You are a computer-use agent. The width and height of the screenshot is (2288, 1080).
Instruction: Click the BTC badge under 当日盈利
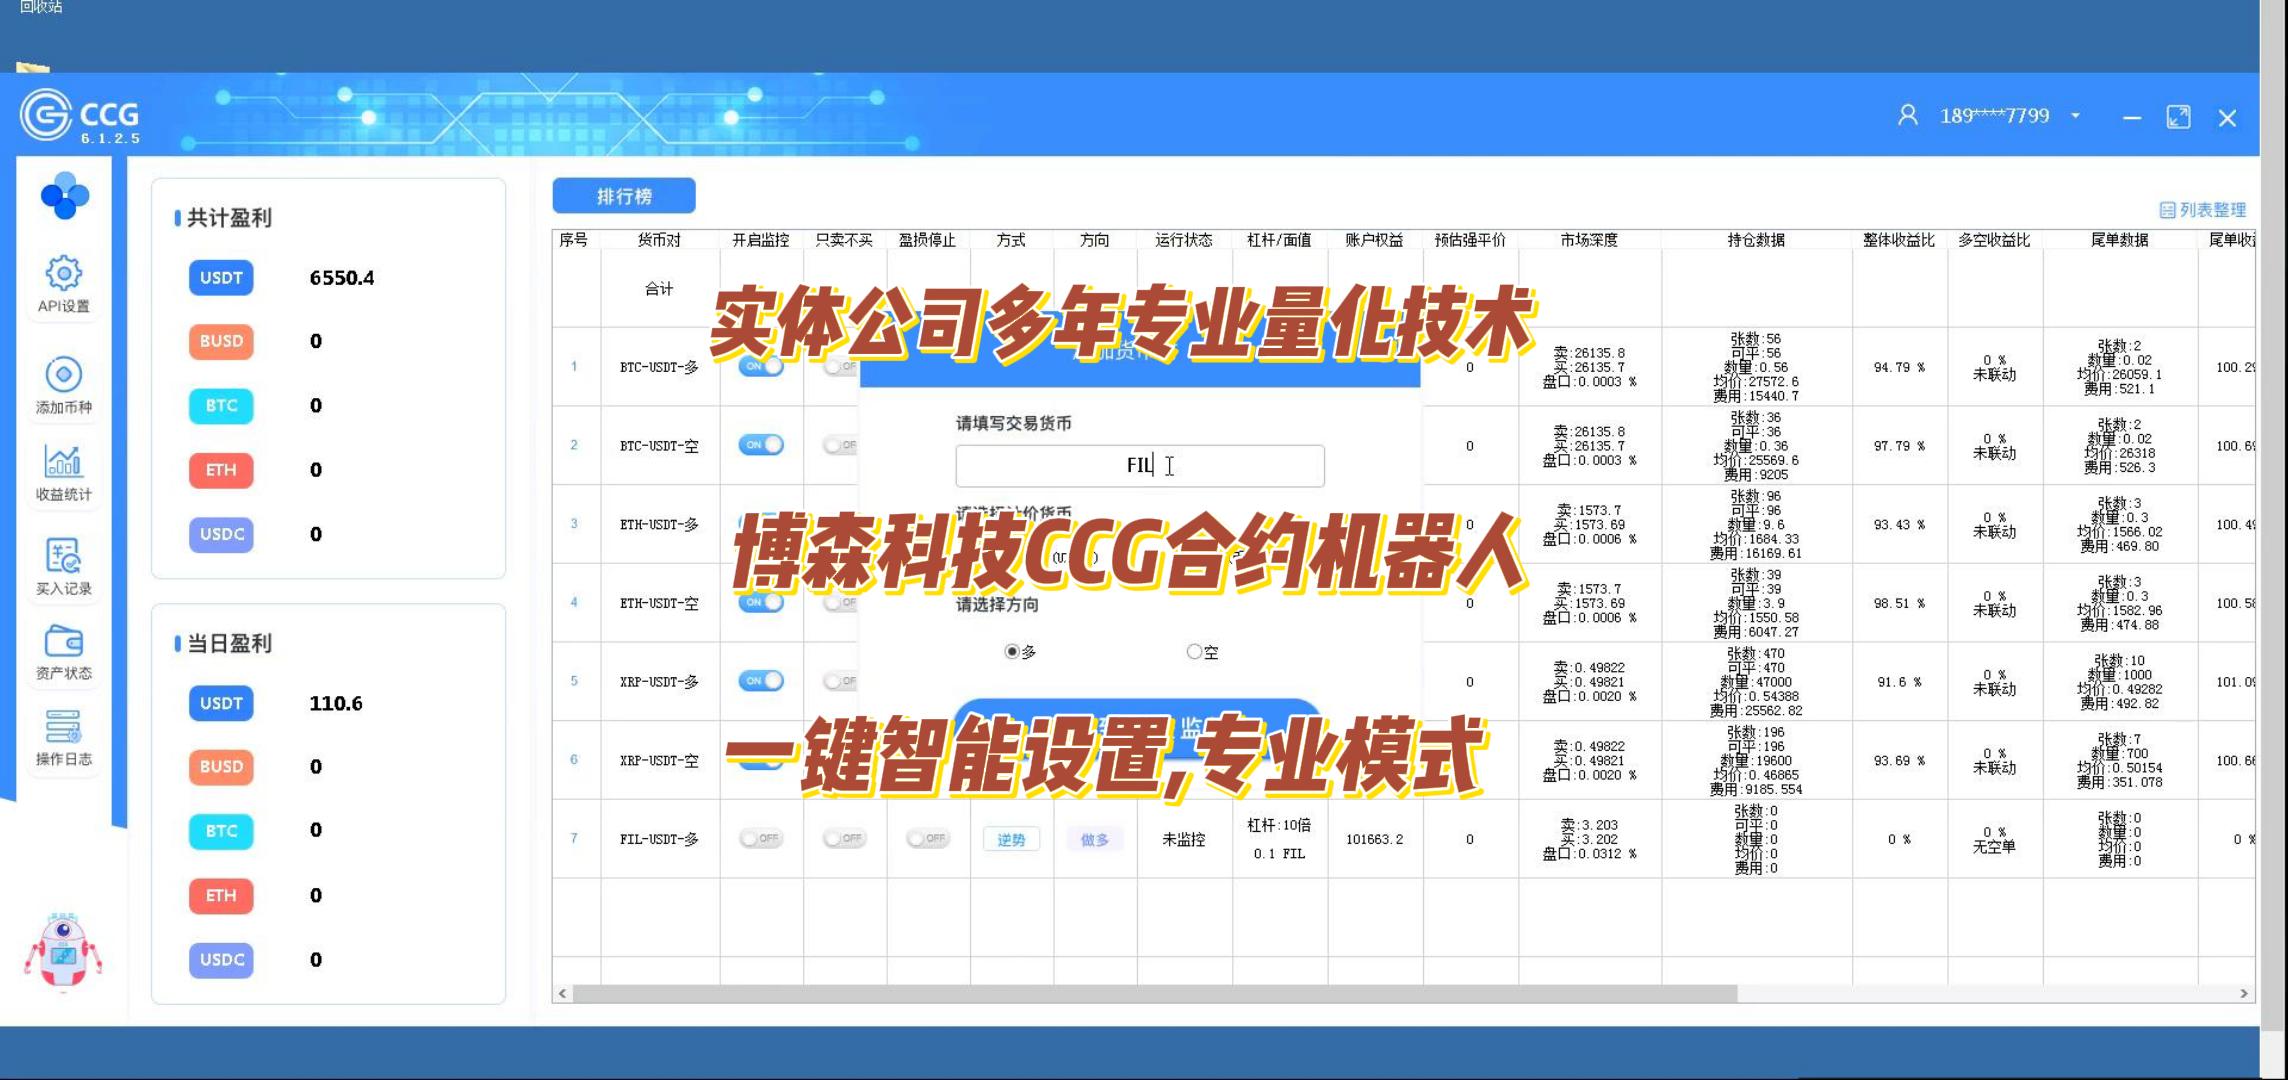point(221,830)
